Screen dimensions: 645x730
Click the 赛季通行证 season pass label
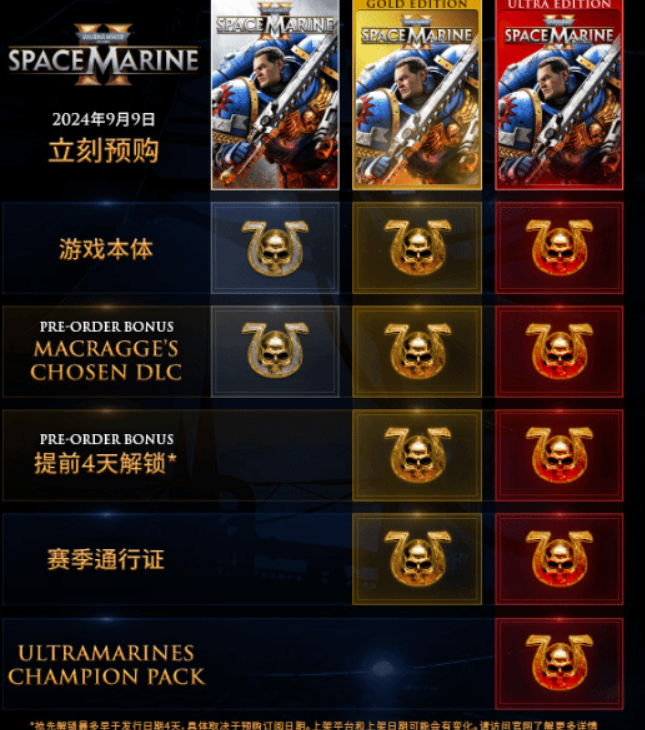(x=106, y=559)
